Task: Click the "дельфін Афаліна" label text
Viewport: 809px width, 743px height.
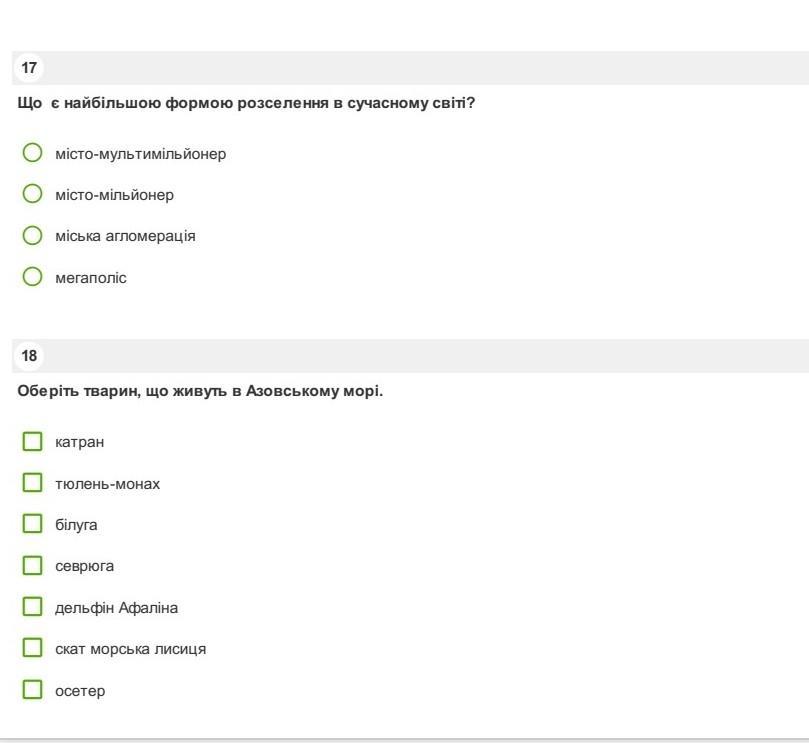Action: point(116,608)
